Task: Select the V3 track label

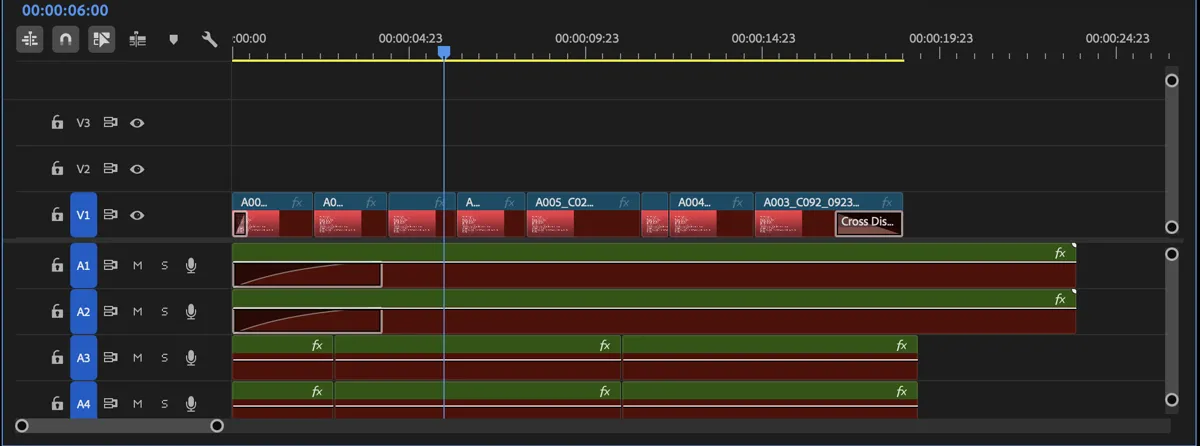Action: point(84,123)
